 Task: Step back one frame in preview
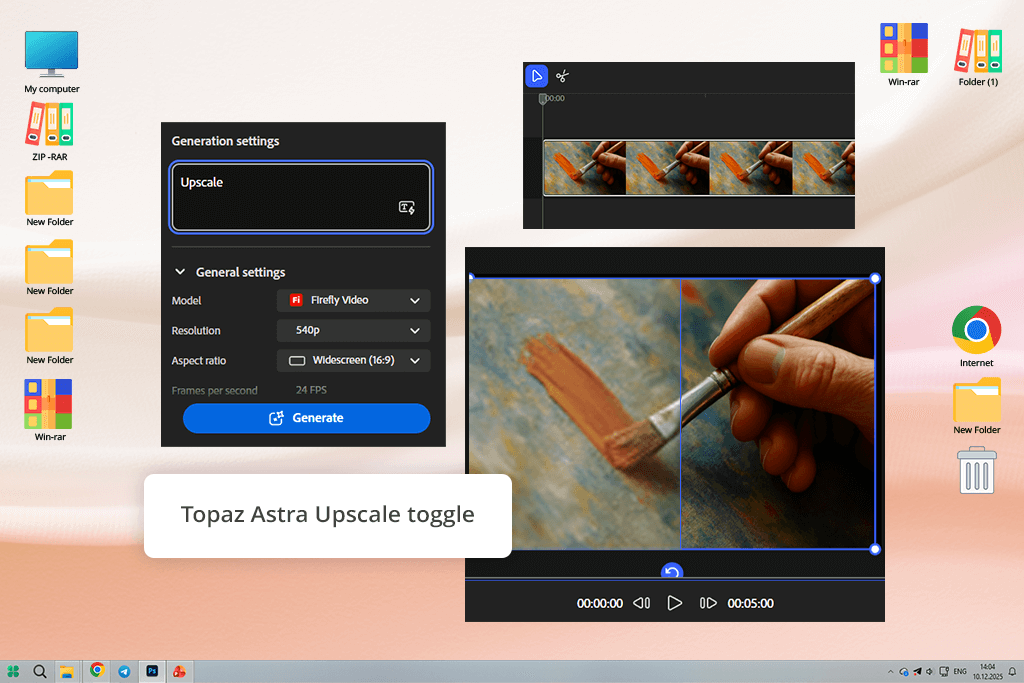coord(641,603)
